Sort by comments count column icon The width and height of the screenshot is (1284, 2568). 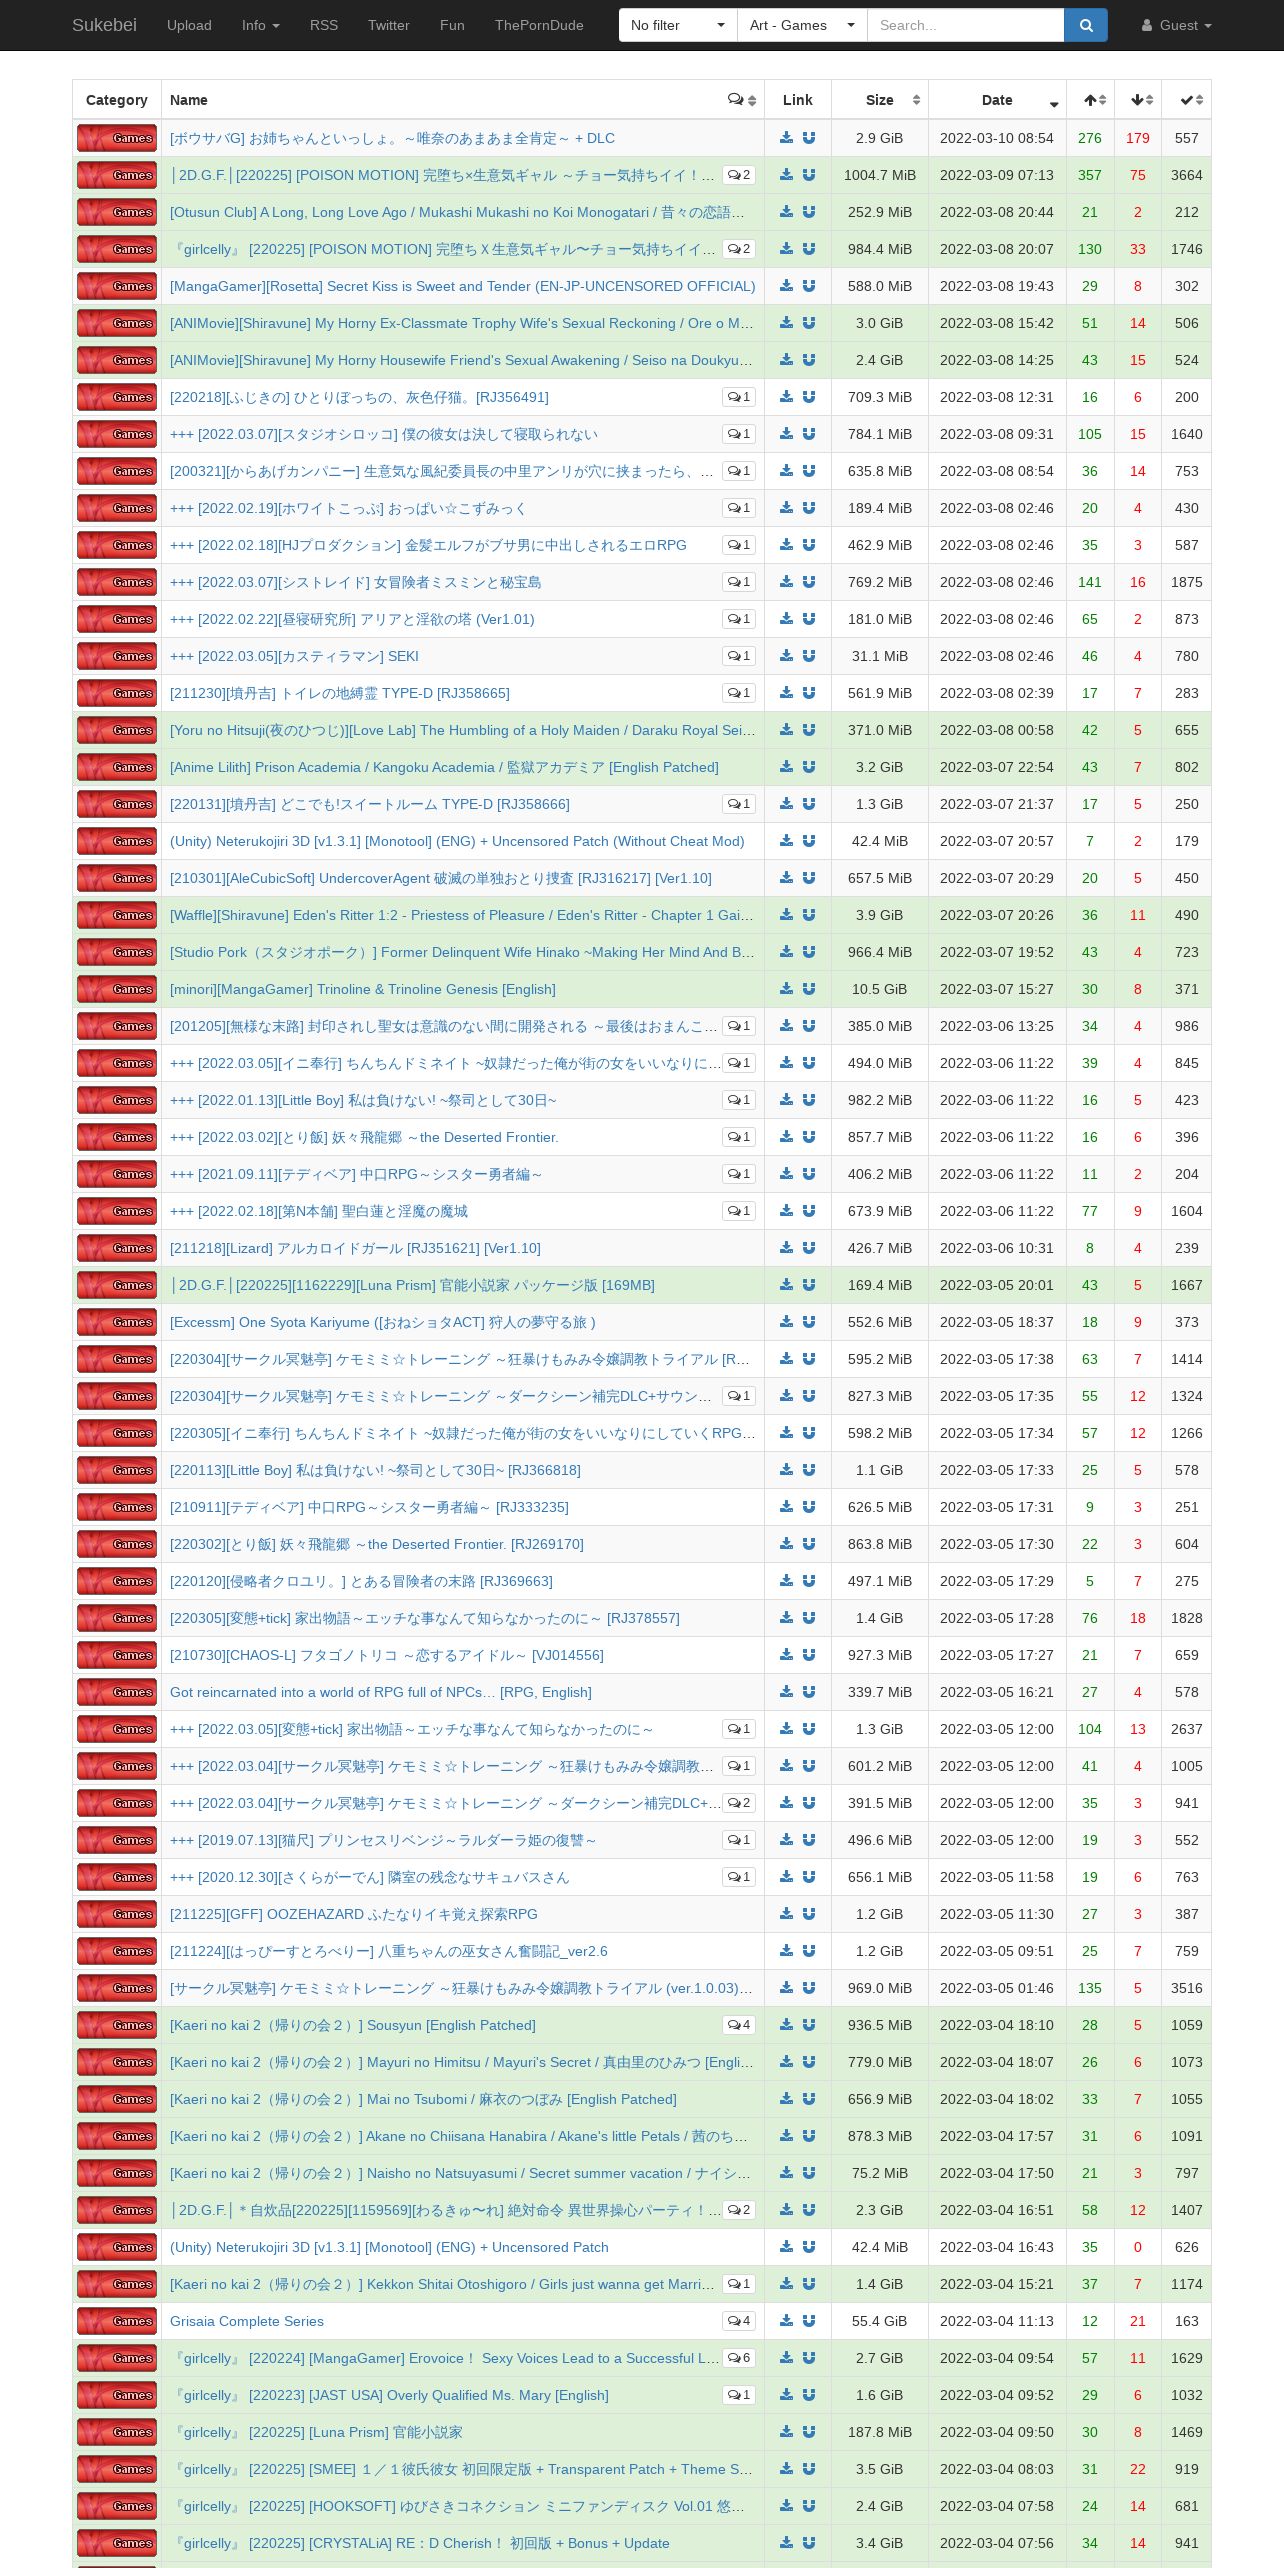click(x=742, y=99)
